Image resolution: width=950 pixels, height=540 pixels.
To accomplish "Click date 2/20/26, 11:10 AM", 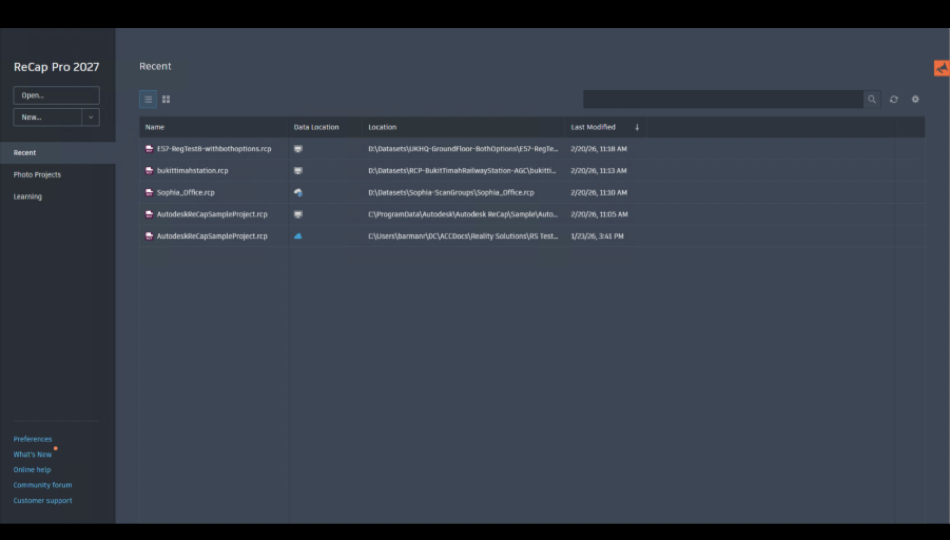I will pos(599,192).
